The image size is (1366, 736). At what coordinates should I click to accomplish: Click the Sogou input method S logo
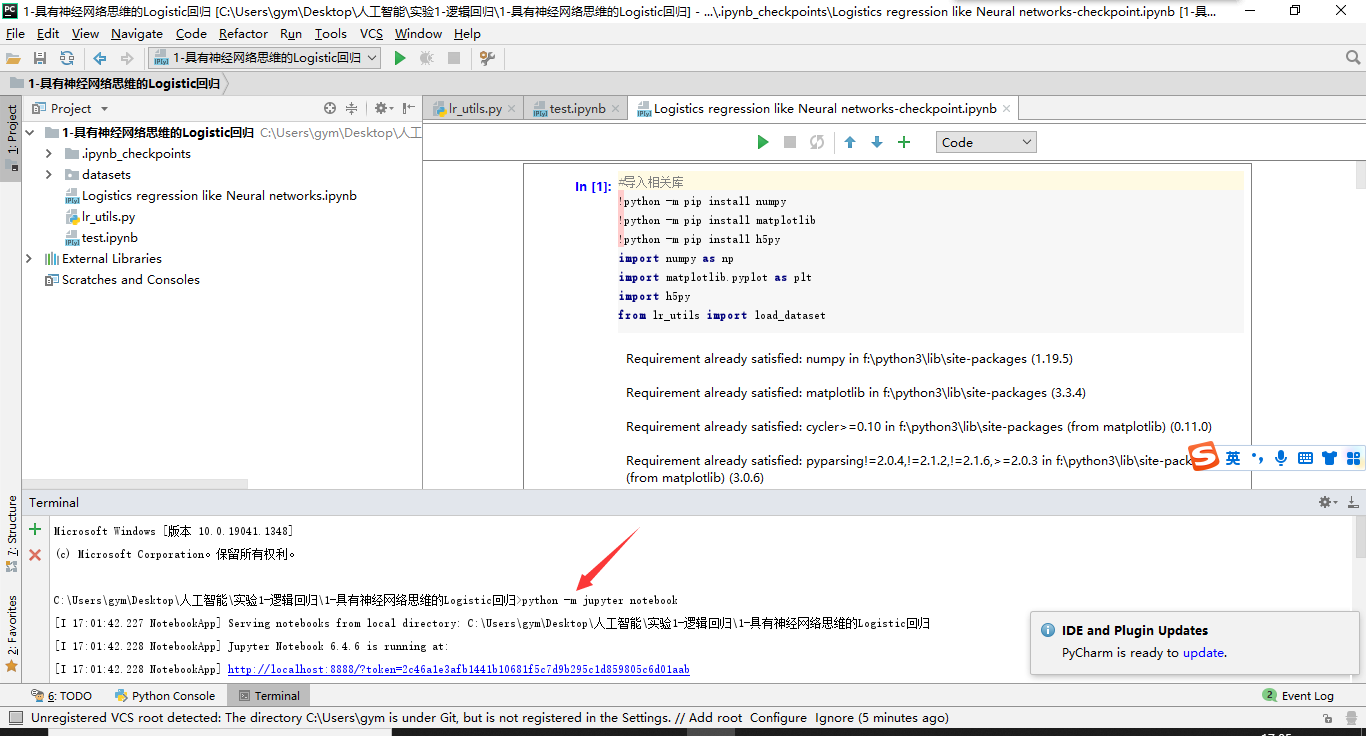[x=1205, y=457]
